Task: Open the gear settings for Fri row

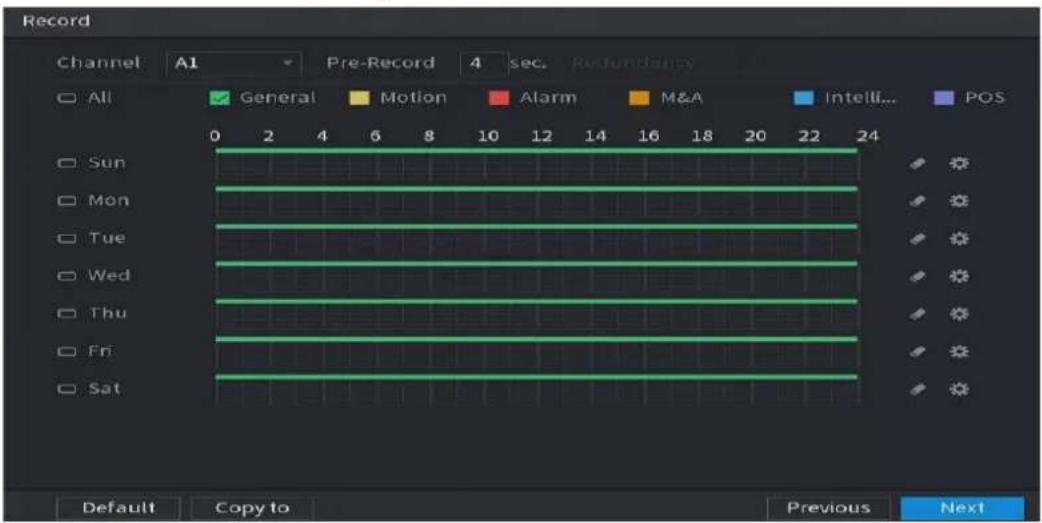Action: click(x=958, y=351)
